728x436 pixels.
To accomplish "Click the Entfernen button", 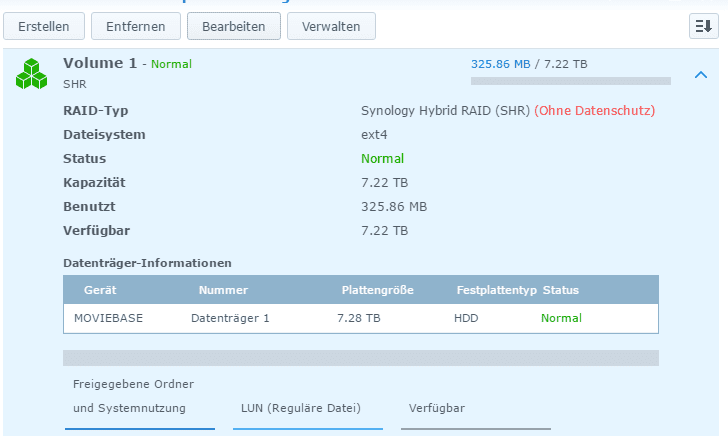I will (136, 26).
